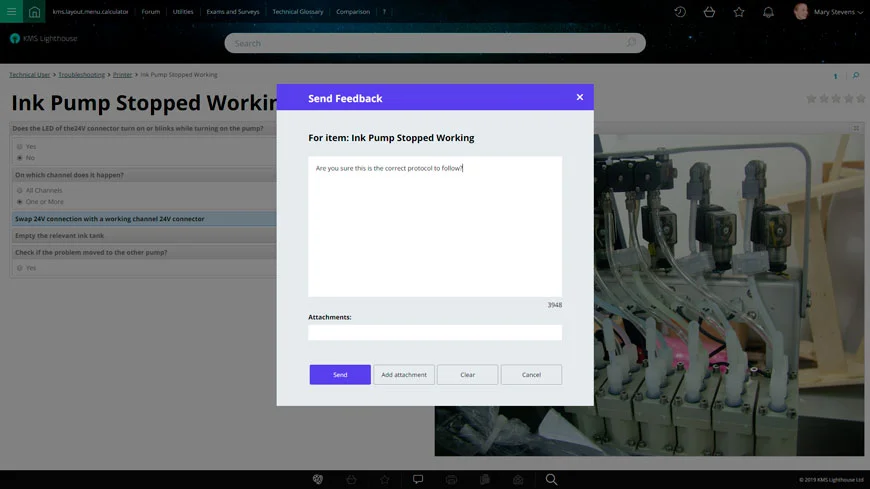This screenshot has height=489, width=870.
Task: Go to the home page icon
Action: click(34, 12)
